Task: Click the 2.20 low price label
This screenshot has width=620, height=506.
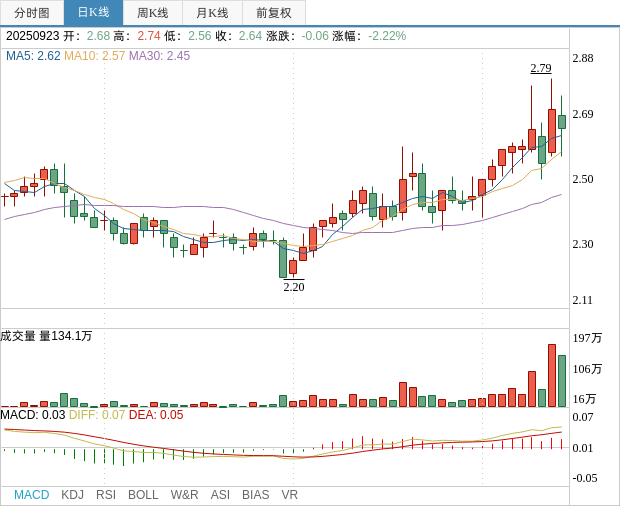Action: (294, 287)
